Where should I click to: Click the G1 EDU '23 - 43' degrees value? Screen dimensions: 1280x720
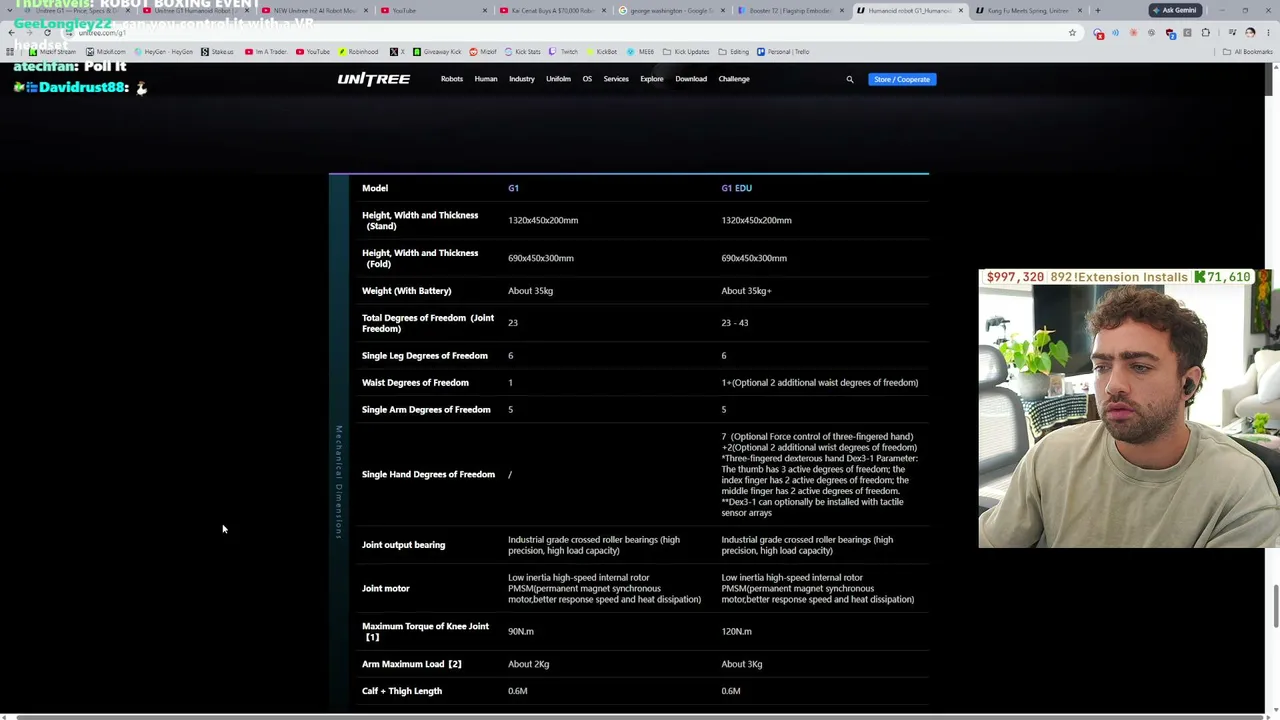735,323
